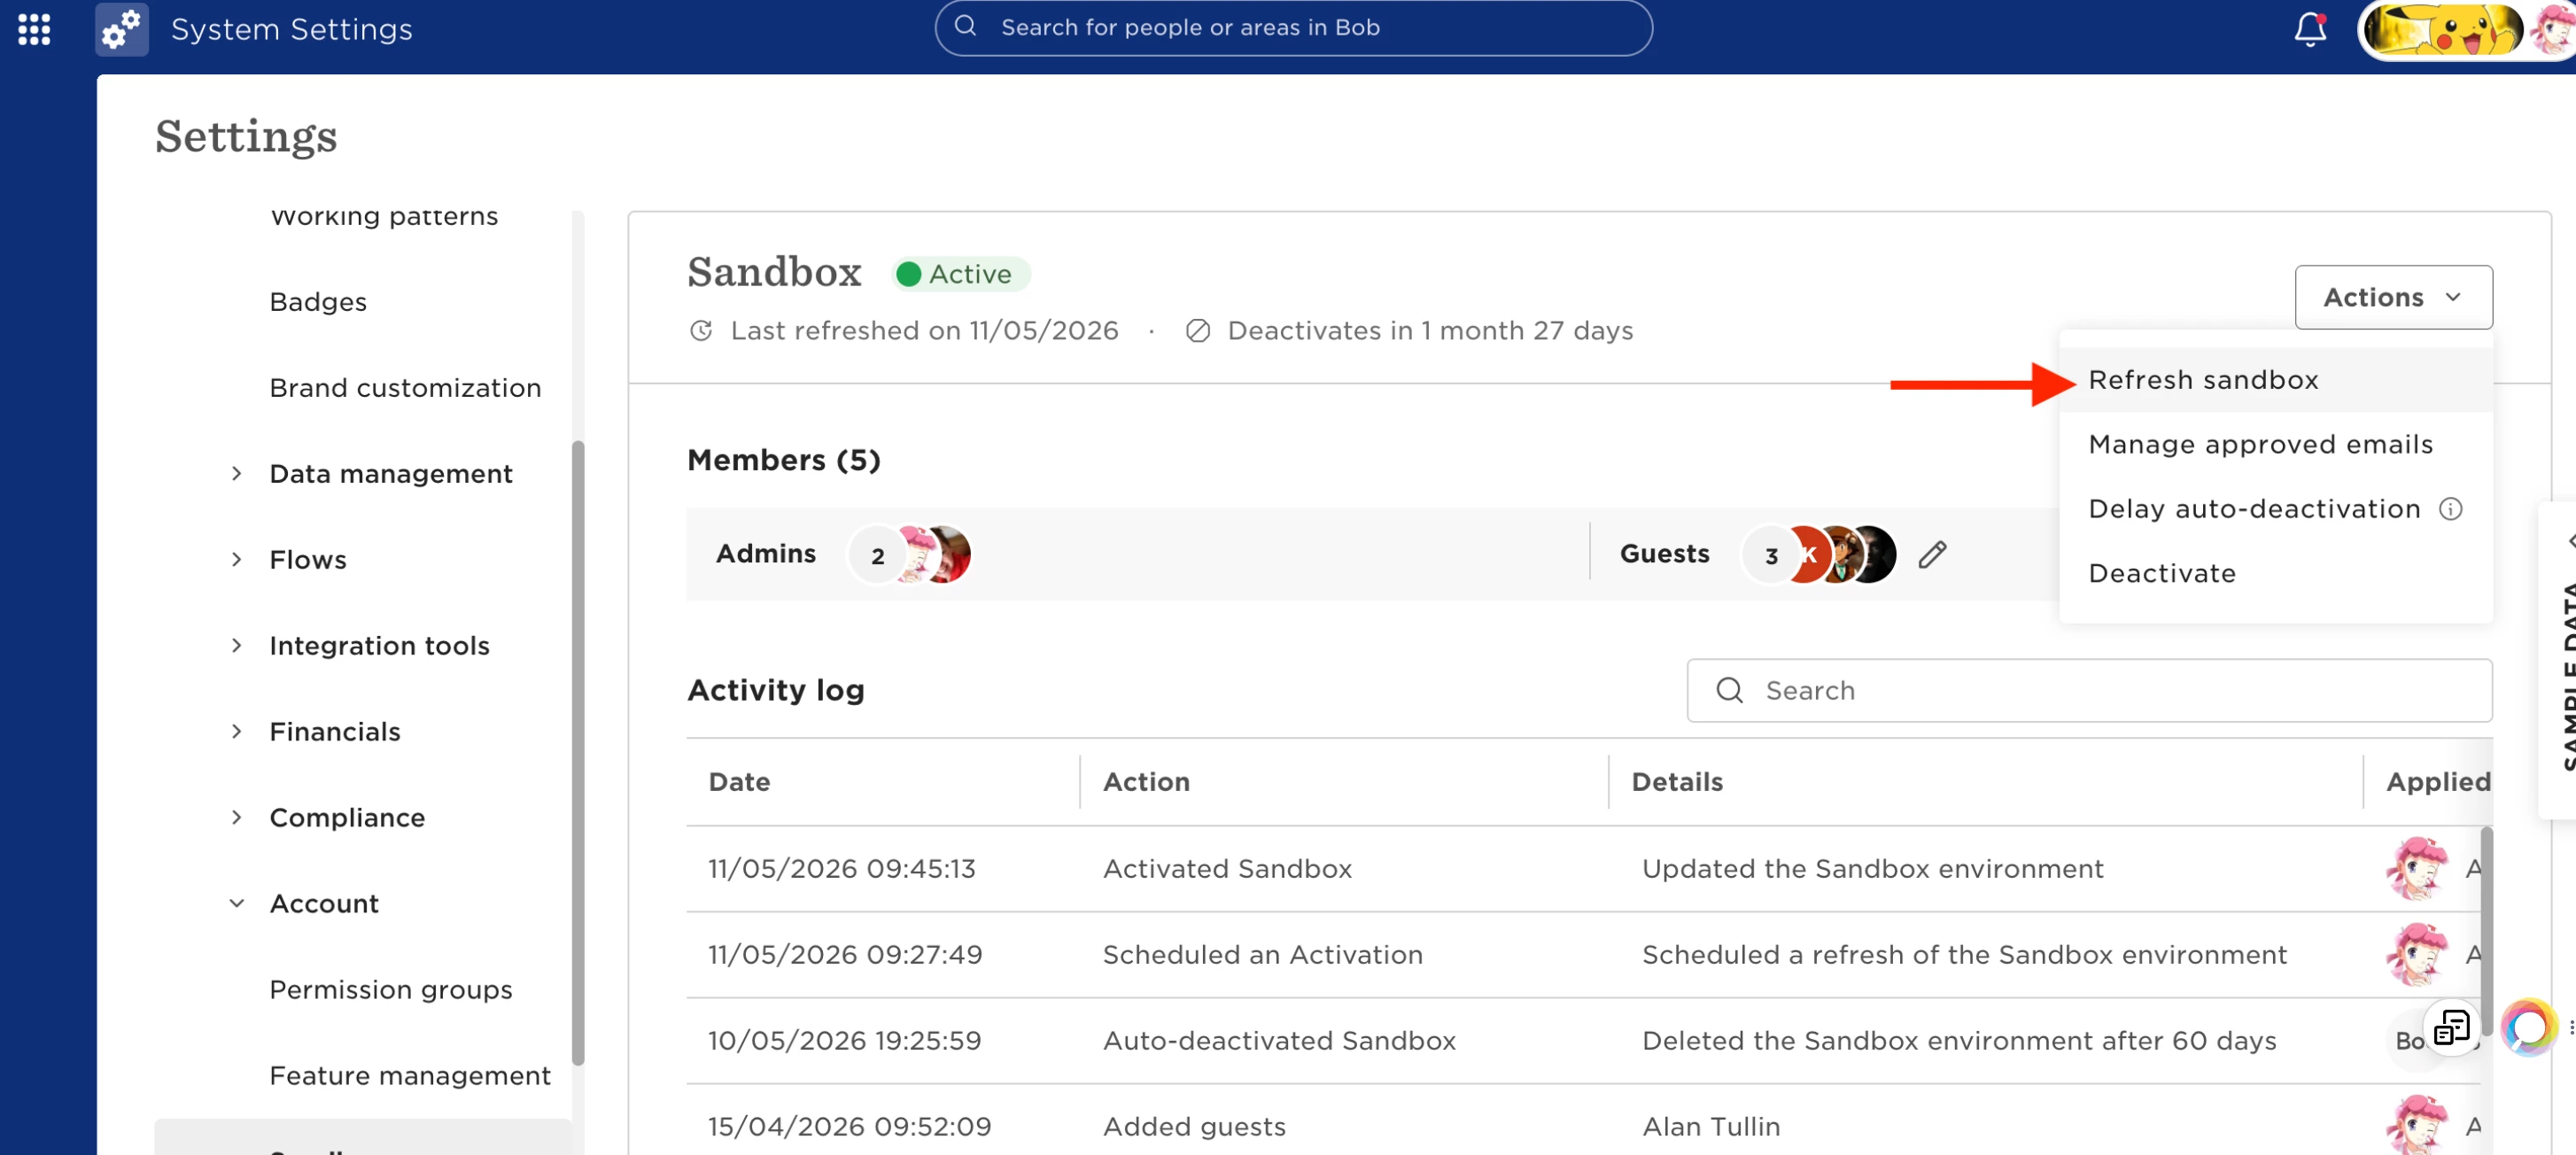Open the notifications bell

[2309, 29]
